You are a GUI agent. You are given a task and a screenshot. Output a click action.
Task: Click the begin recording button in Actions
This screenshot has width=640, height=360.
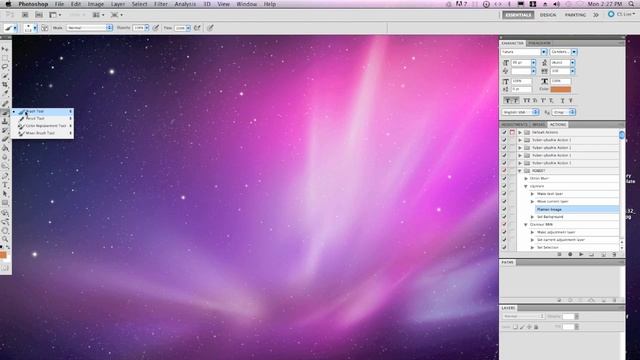(x=570, y=254)
